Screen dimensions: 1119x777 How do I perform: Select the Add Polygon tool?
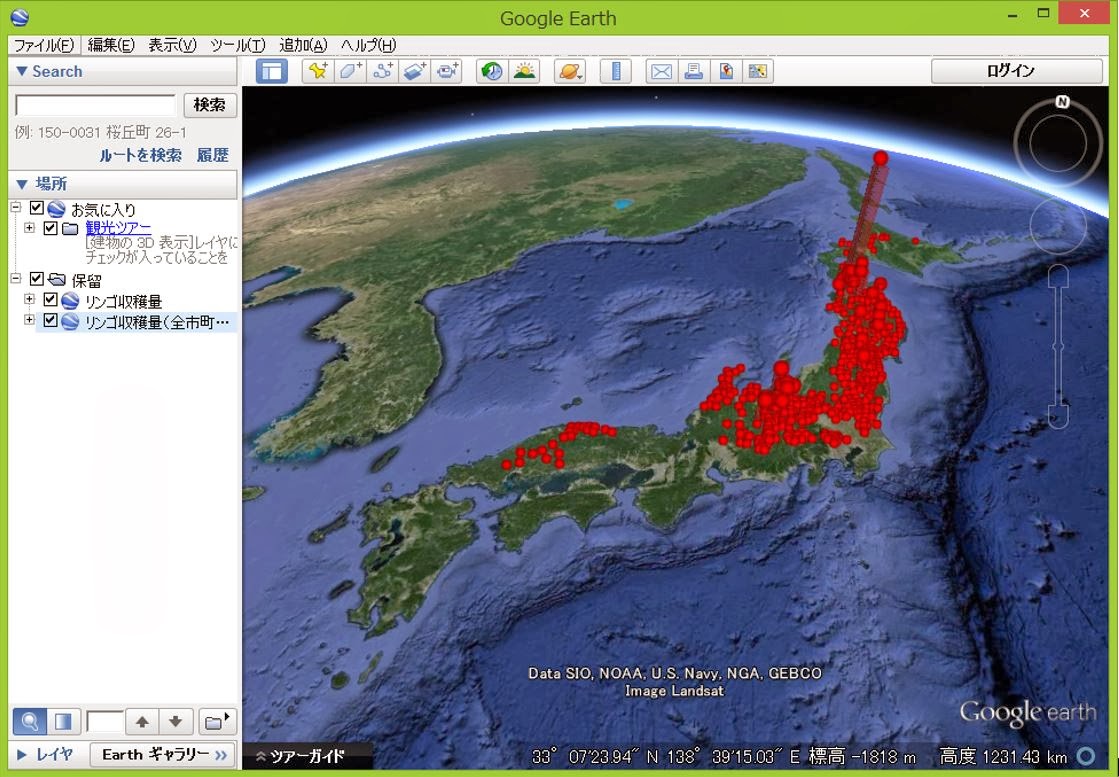tap(350, 71)
